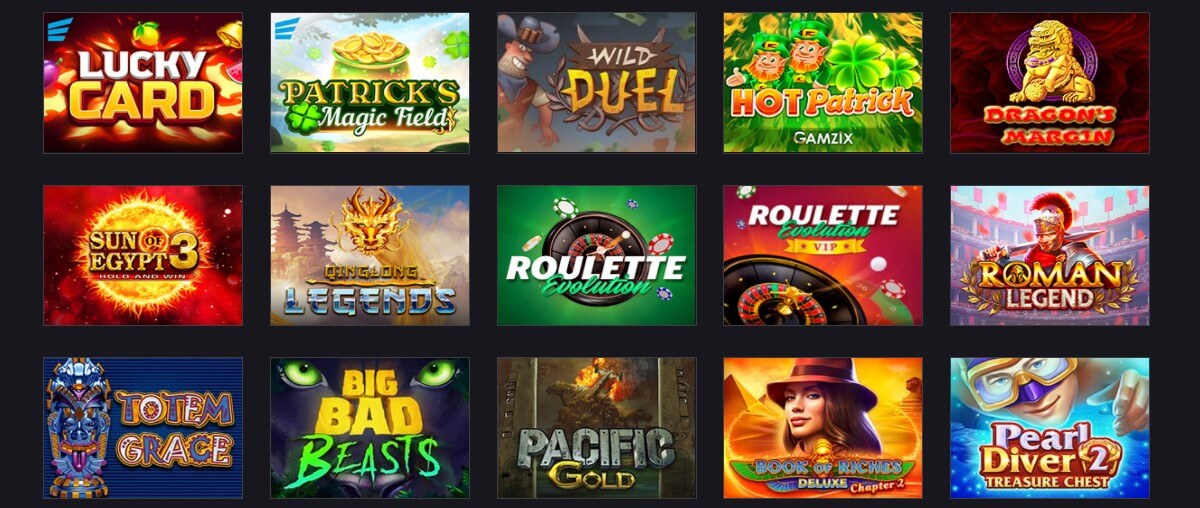
Task: Open Big Bad Beasts game
Action: [x=370, y=428]
